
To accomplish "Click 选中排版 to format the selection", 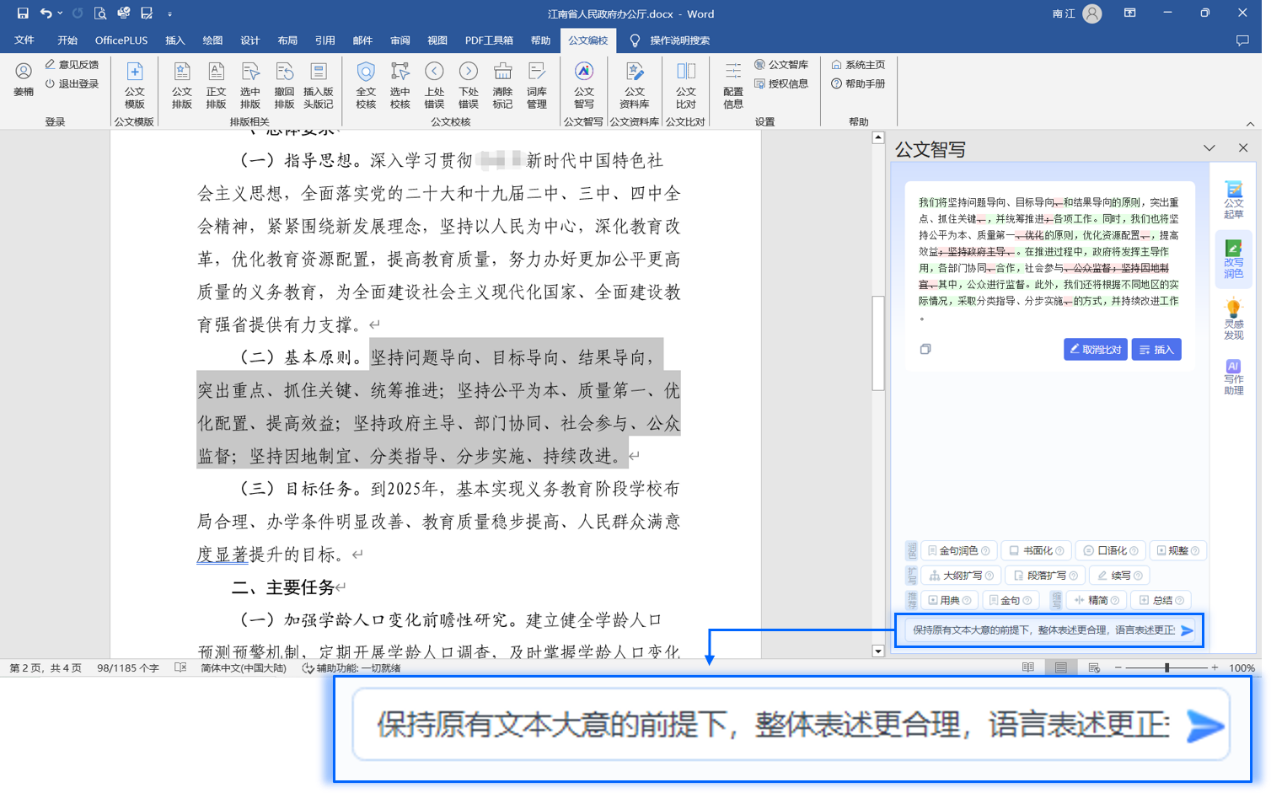I will click(x=250, y=84).
